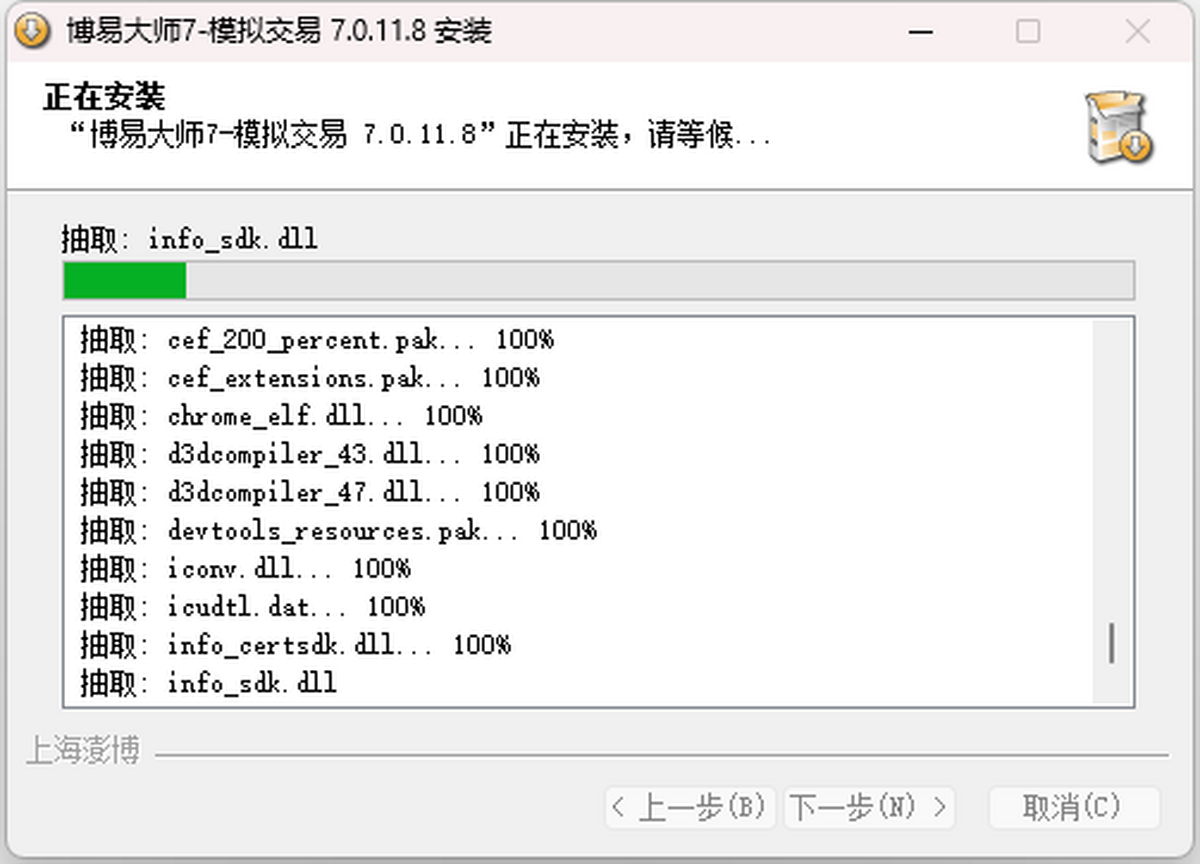Select the iconv.dll log line
Image resolution: width=1200 pixels, height=864 pixels.
pyautogui.click(x=245, y=568)
